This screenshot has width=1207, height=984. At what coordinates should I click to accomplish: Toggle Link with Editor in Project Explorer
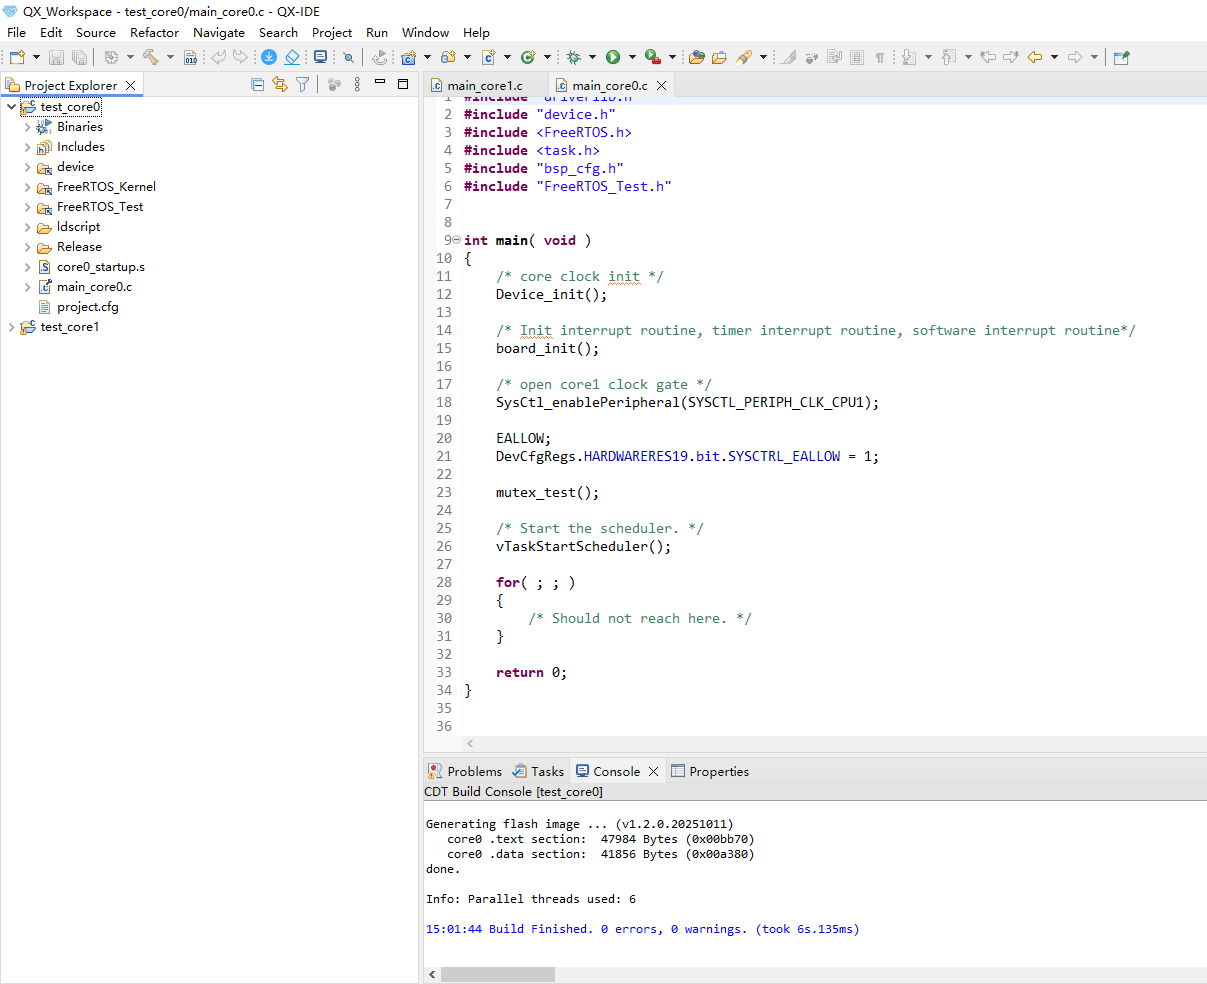[x=280, y=85]
